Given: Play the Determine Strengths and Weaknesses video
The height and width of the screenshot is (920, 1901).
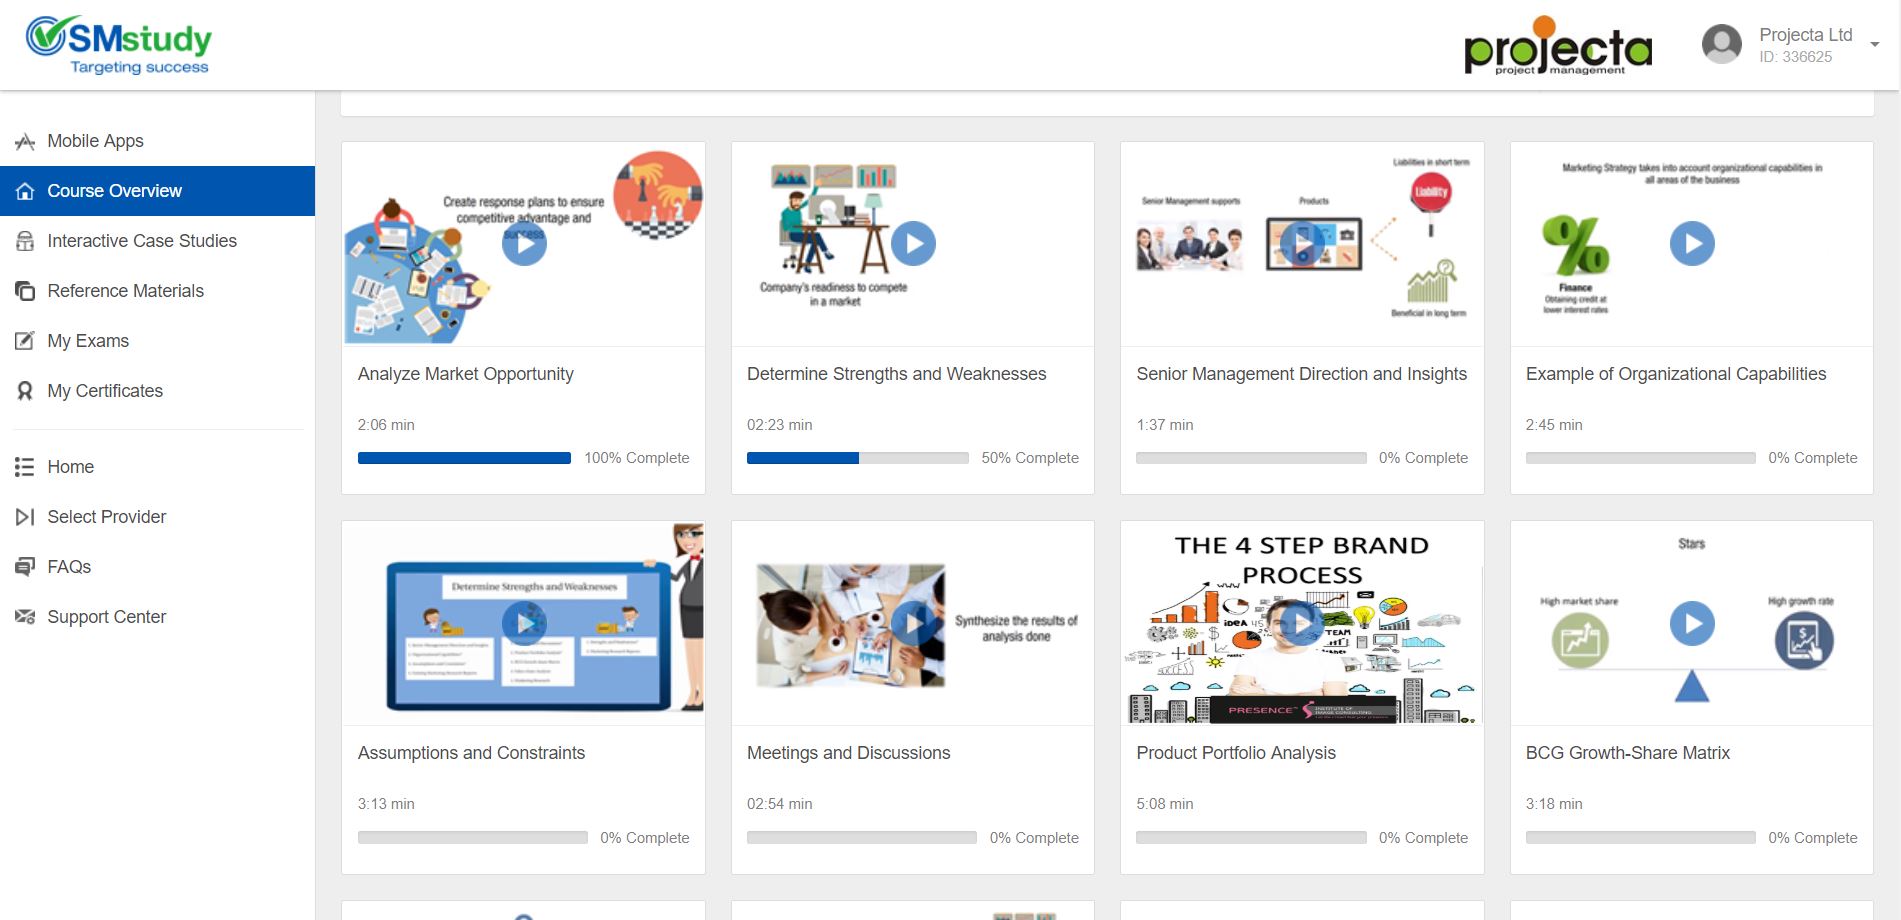Looking at the screenshot, I should pos(913,243).
